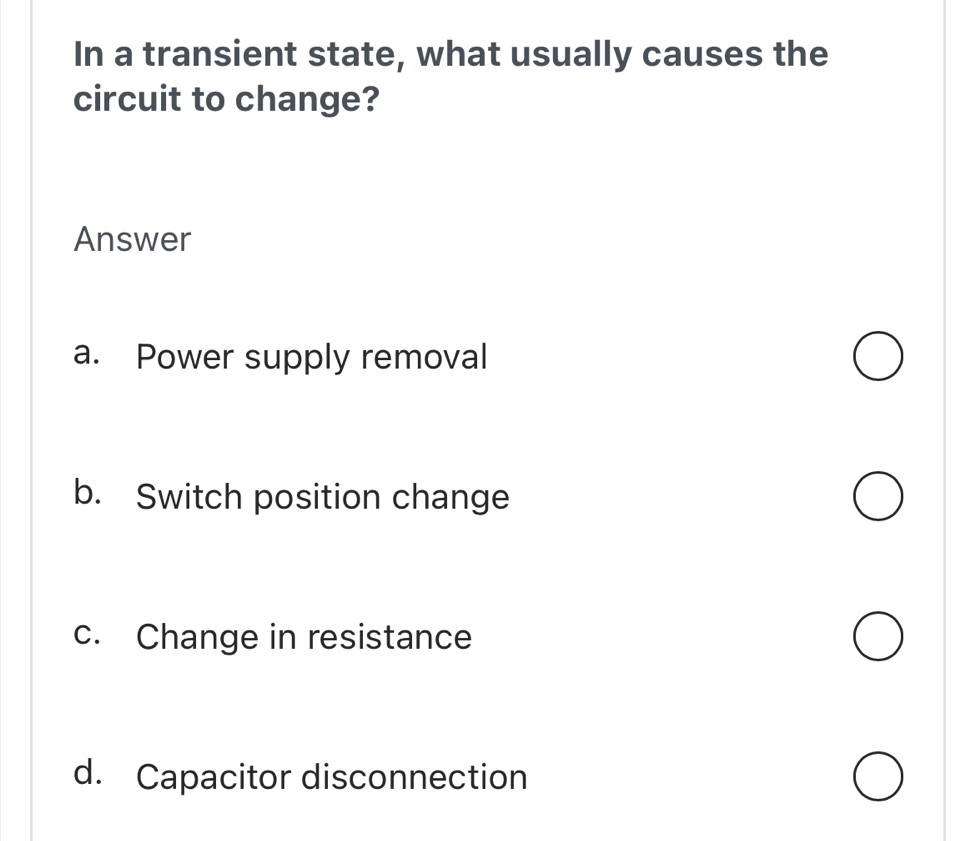Click the label d next to fourth option
This screenshot has width=967, height=841.
click(x=87, y=771)
